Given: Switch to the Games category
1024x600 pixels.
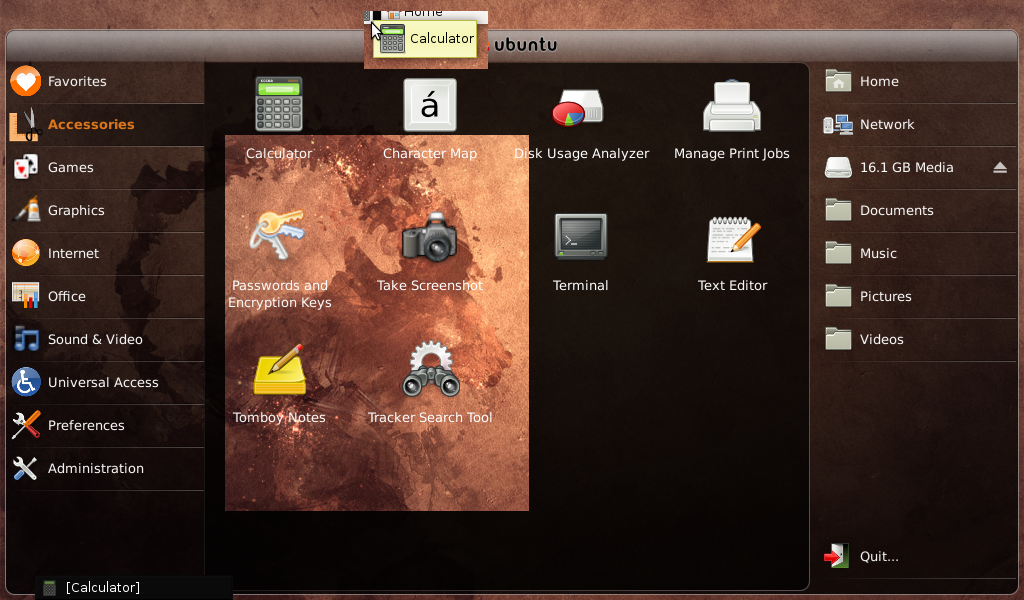Looking at the screenshot, I should [x=70, y=167].
